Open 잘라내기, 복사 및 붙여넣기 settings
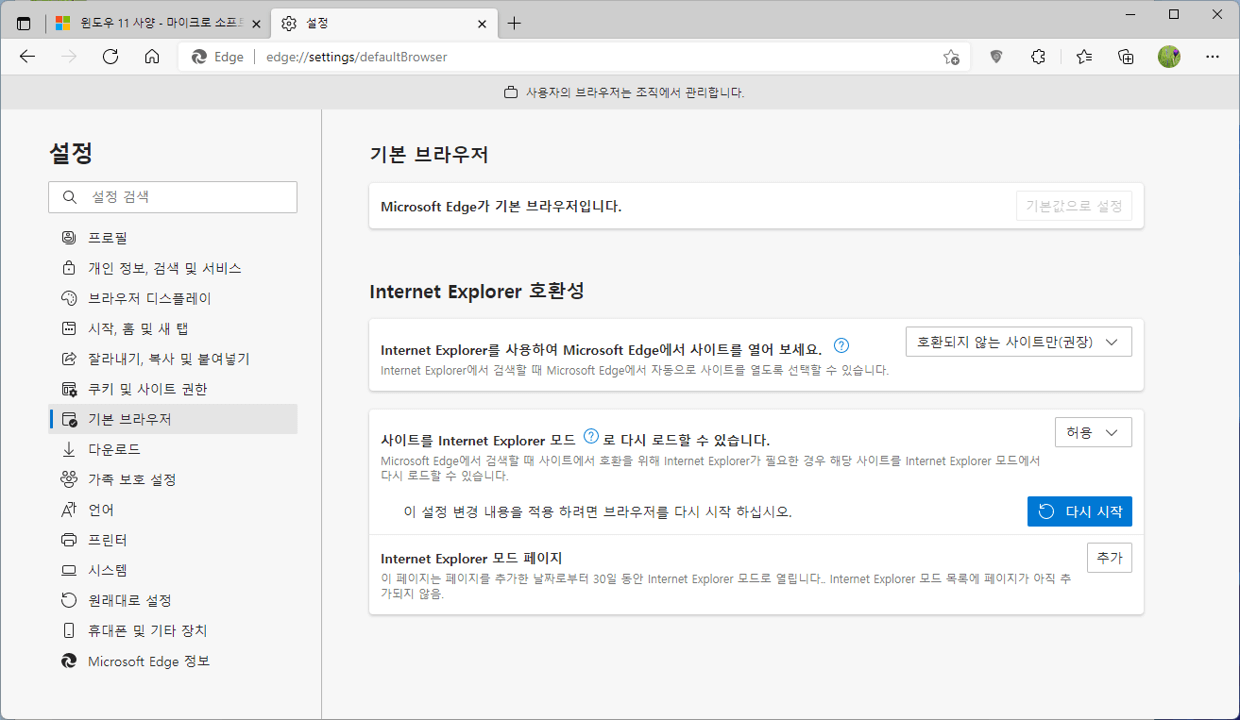This screenshot has width=1240, height=720. (173, 358)
